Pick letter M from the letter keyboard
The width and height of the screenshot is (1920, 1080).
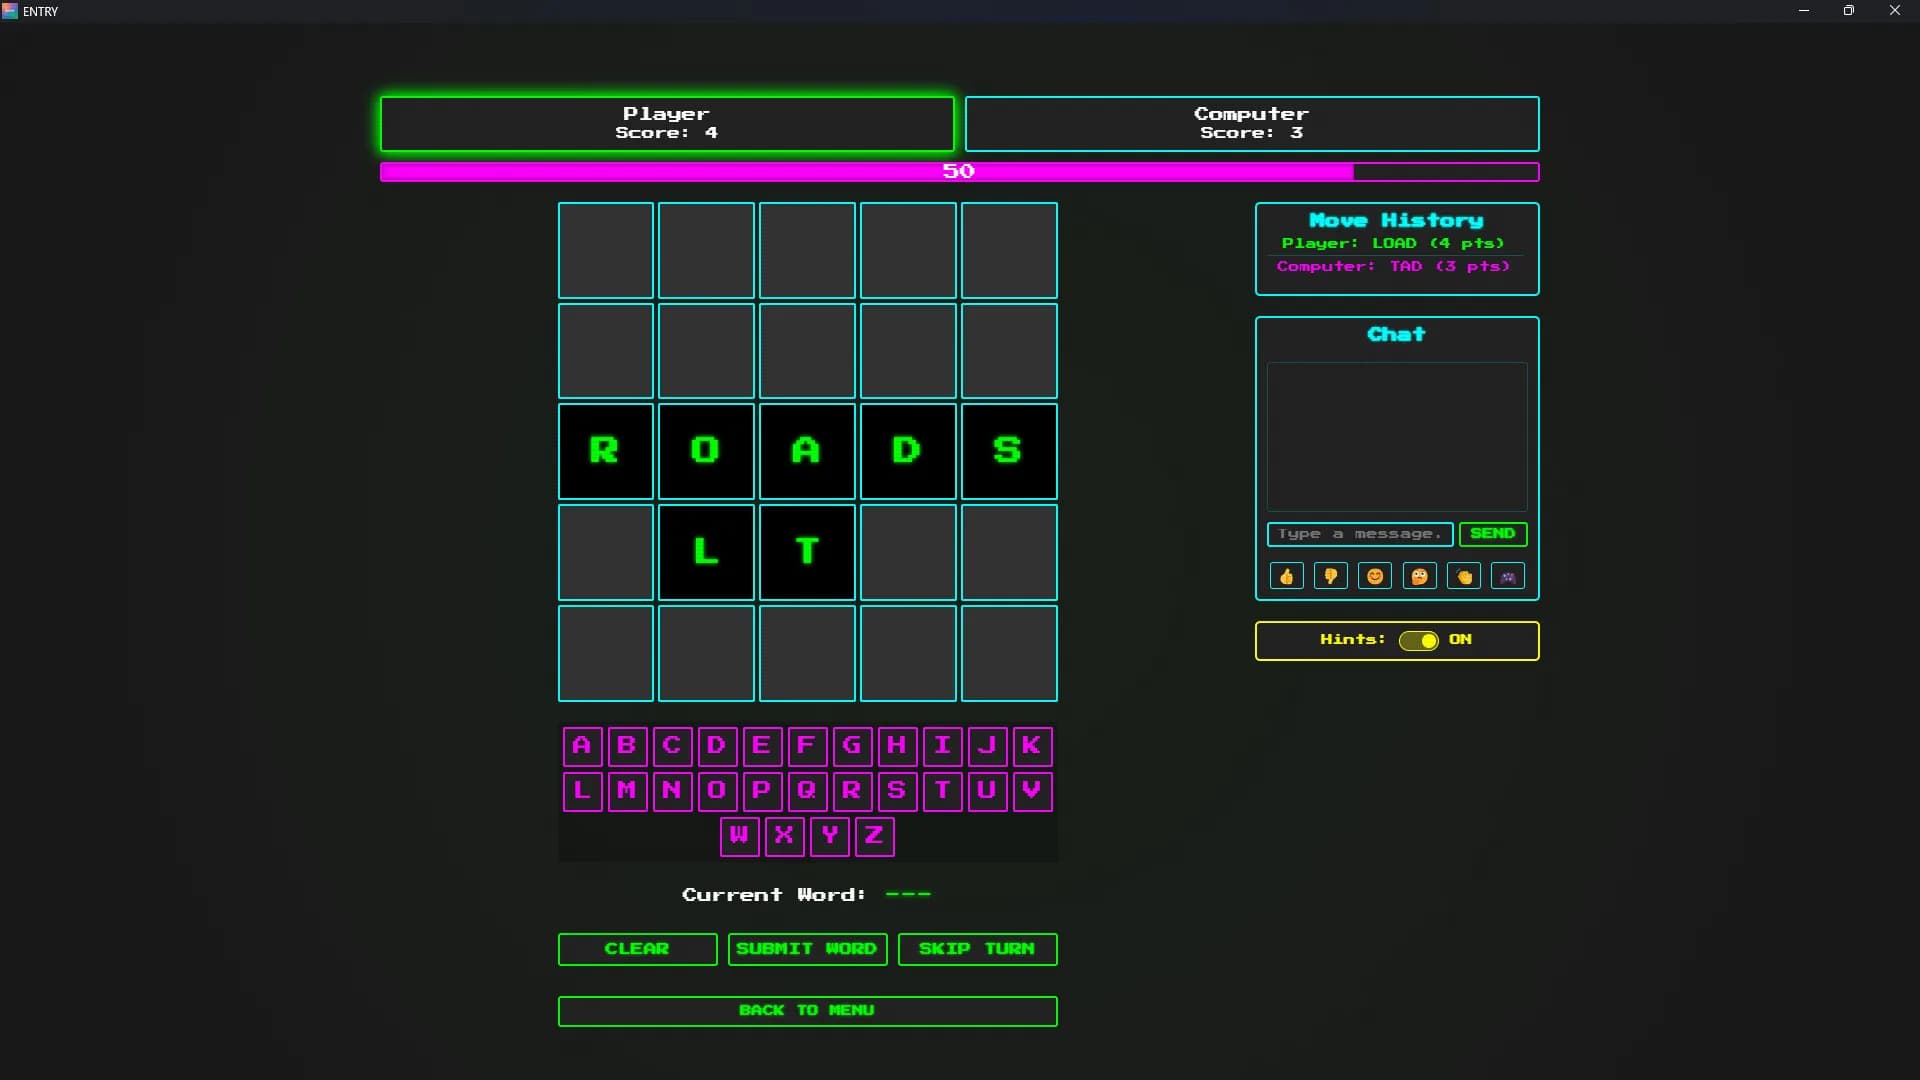click(627, 791)
